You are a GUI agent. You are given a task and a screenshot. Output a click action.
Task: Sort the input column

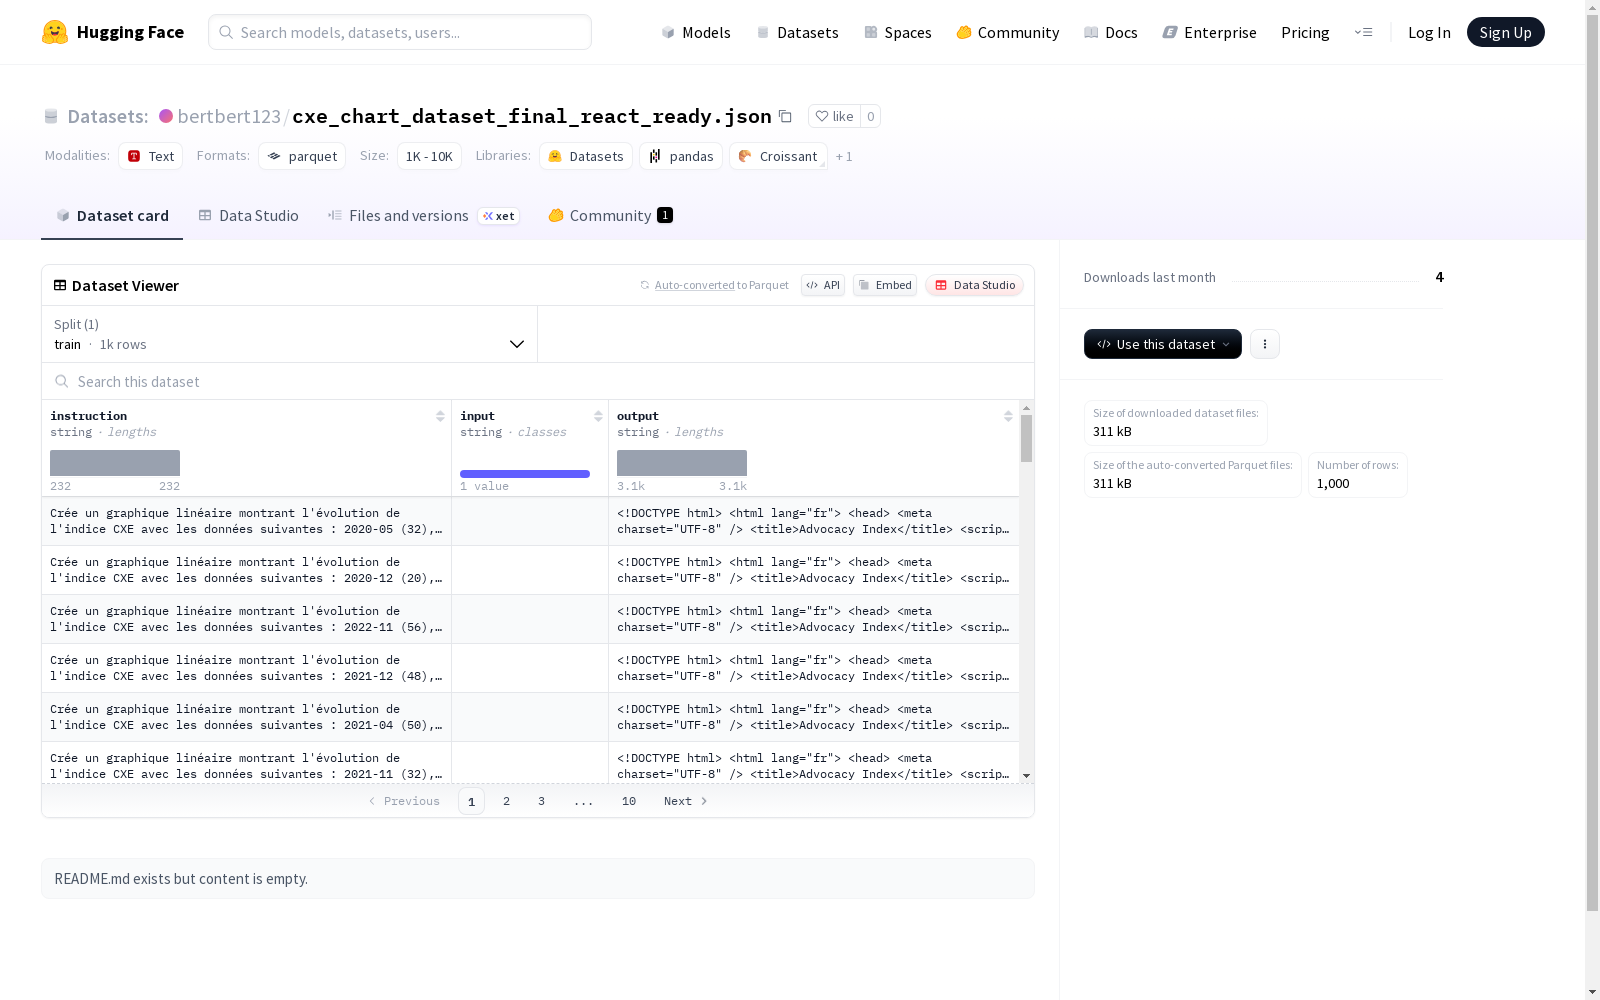[x=598, y=416]
